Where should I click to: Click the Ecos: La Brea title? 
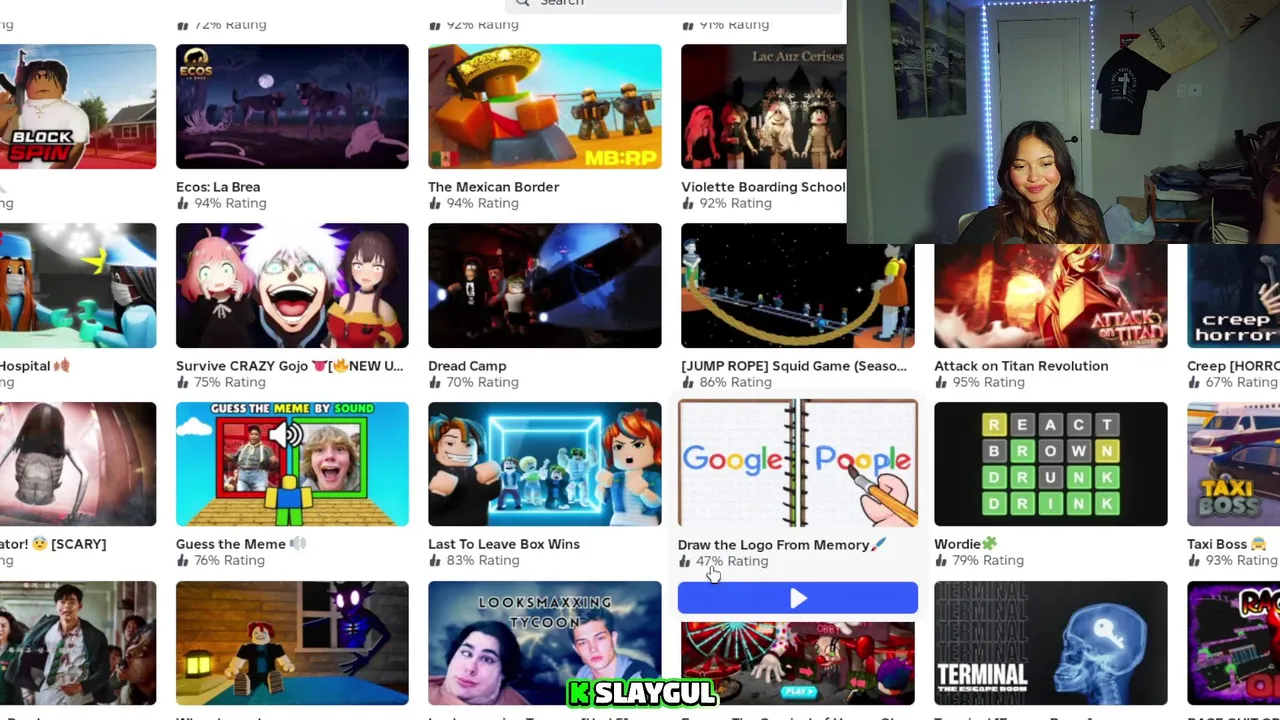(218, 187)
